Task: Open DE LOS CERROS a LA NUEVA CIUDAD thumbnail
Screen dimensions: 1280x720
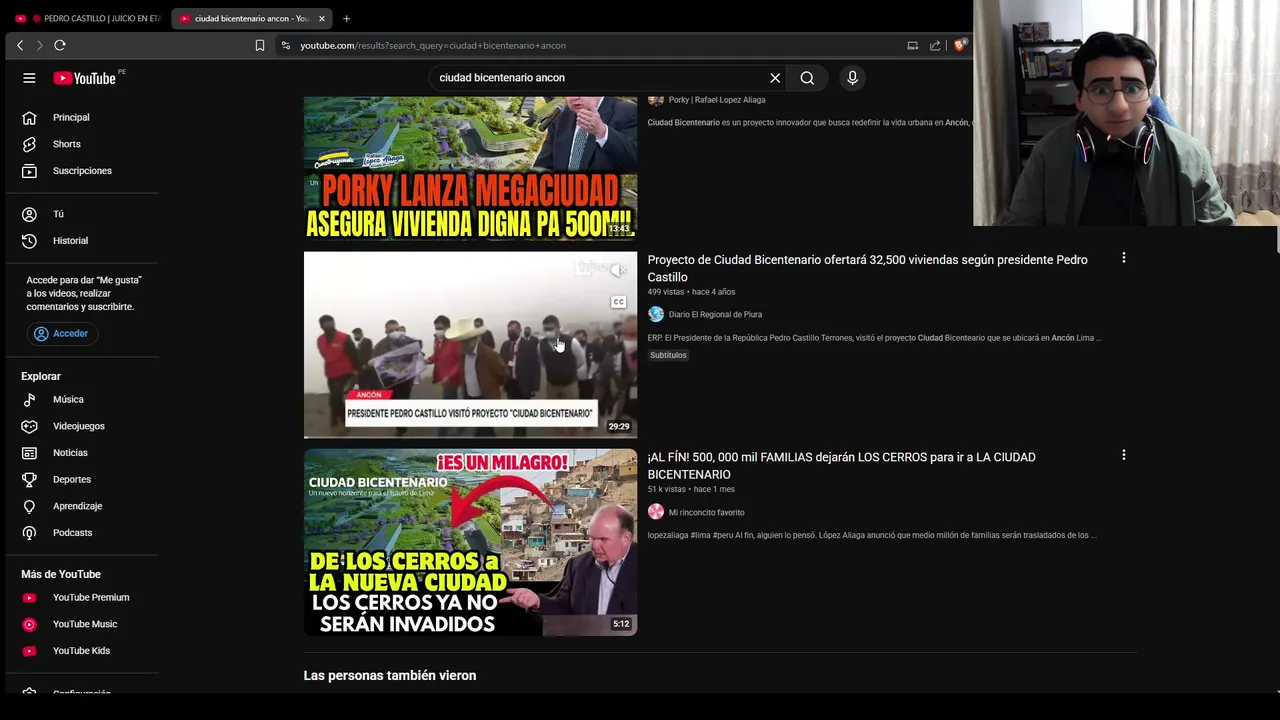Action: [x=470, y=542]
